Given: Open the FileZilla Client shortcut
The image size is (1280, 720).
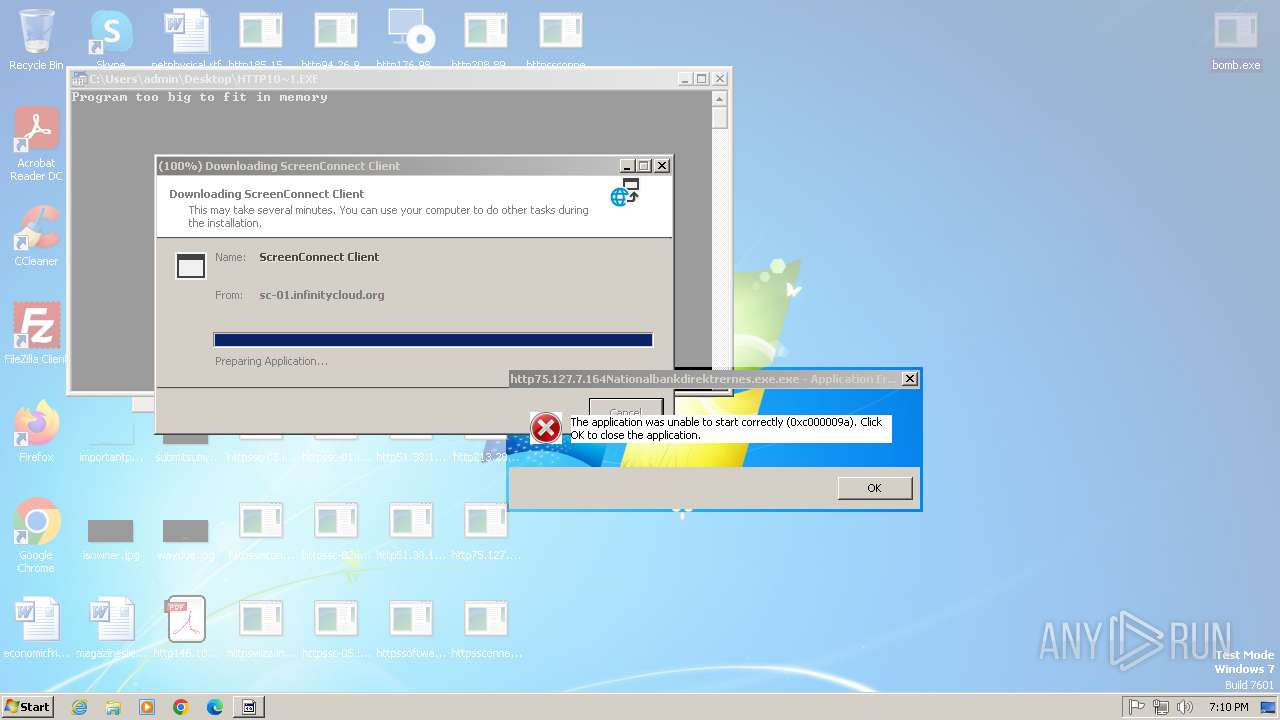Looking at the screenshot, I should click(x=37, y=331).
